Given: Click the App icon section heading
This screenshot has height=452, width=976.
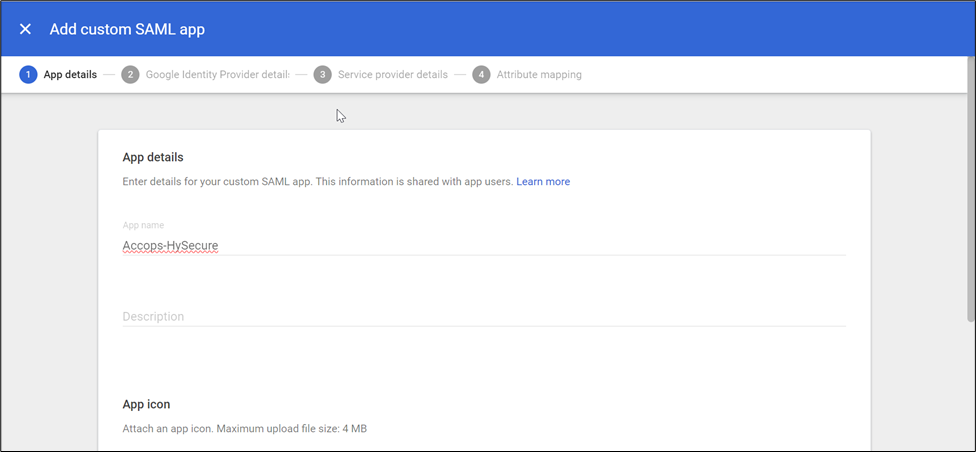Looking at the screenshot, I should (146, 404).
